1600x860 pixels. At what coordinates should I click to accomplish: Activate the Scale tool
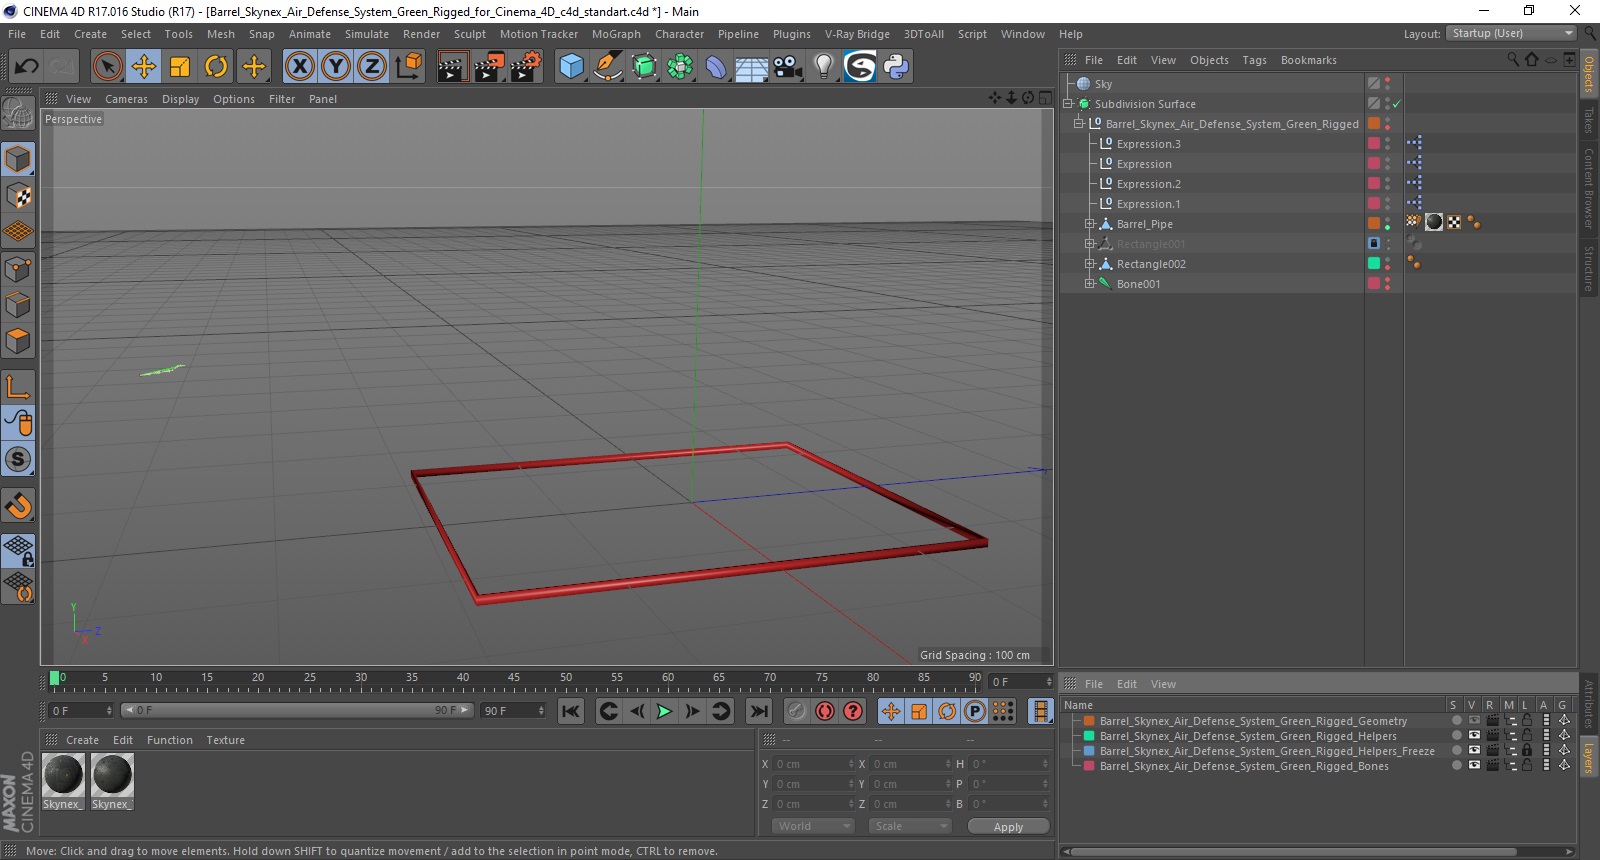(180, 67)
